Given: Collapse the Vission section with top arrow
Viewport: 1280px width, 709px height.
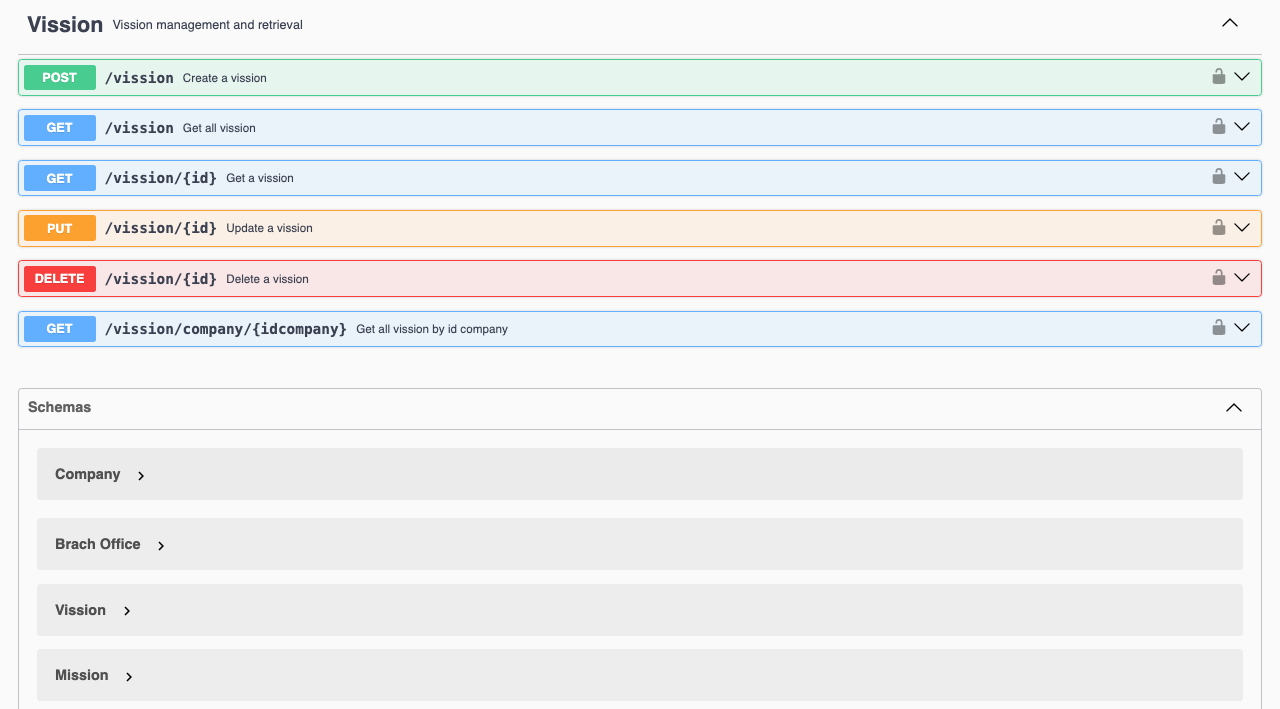Looking at the screenshot, I should point(1230,23).
